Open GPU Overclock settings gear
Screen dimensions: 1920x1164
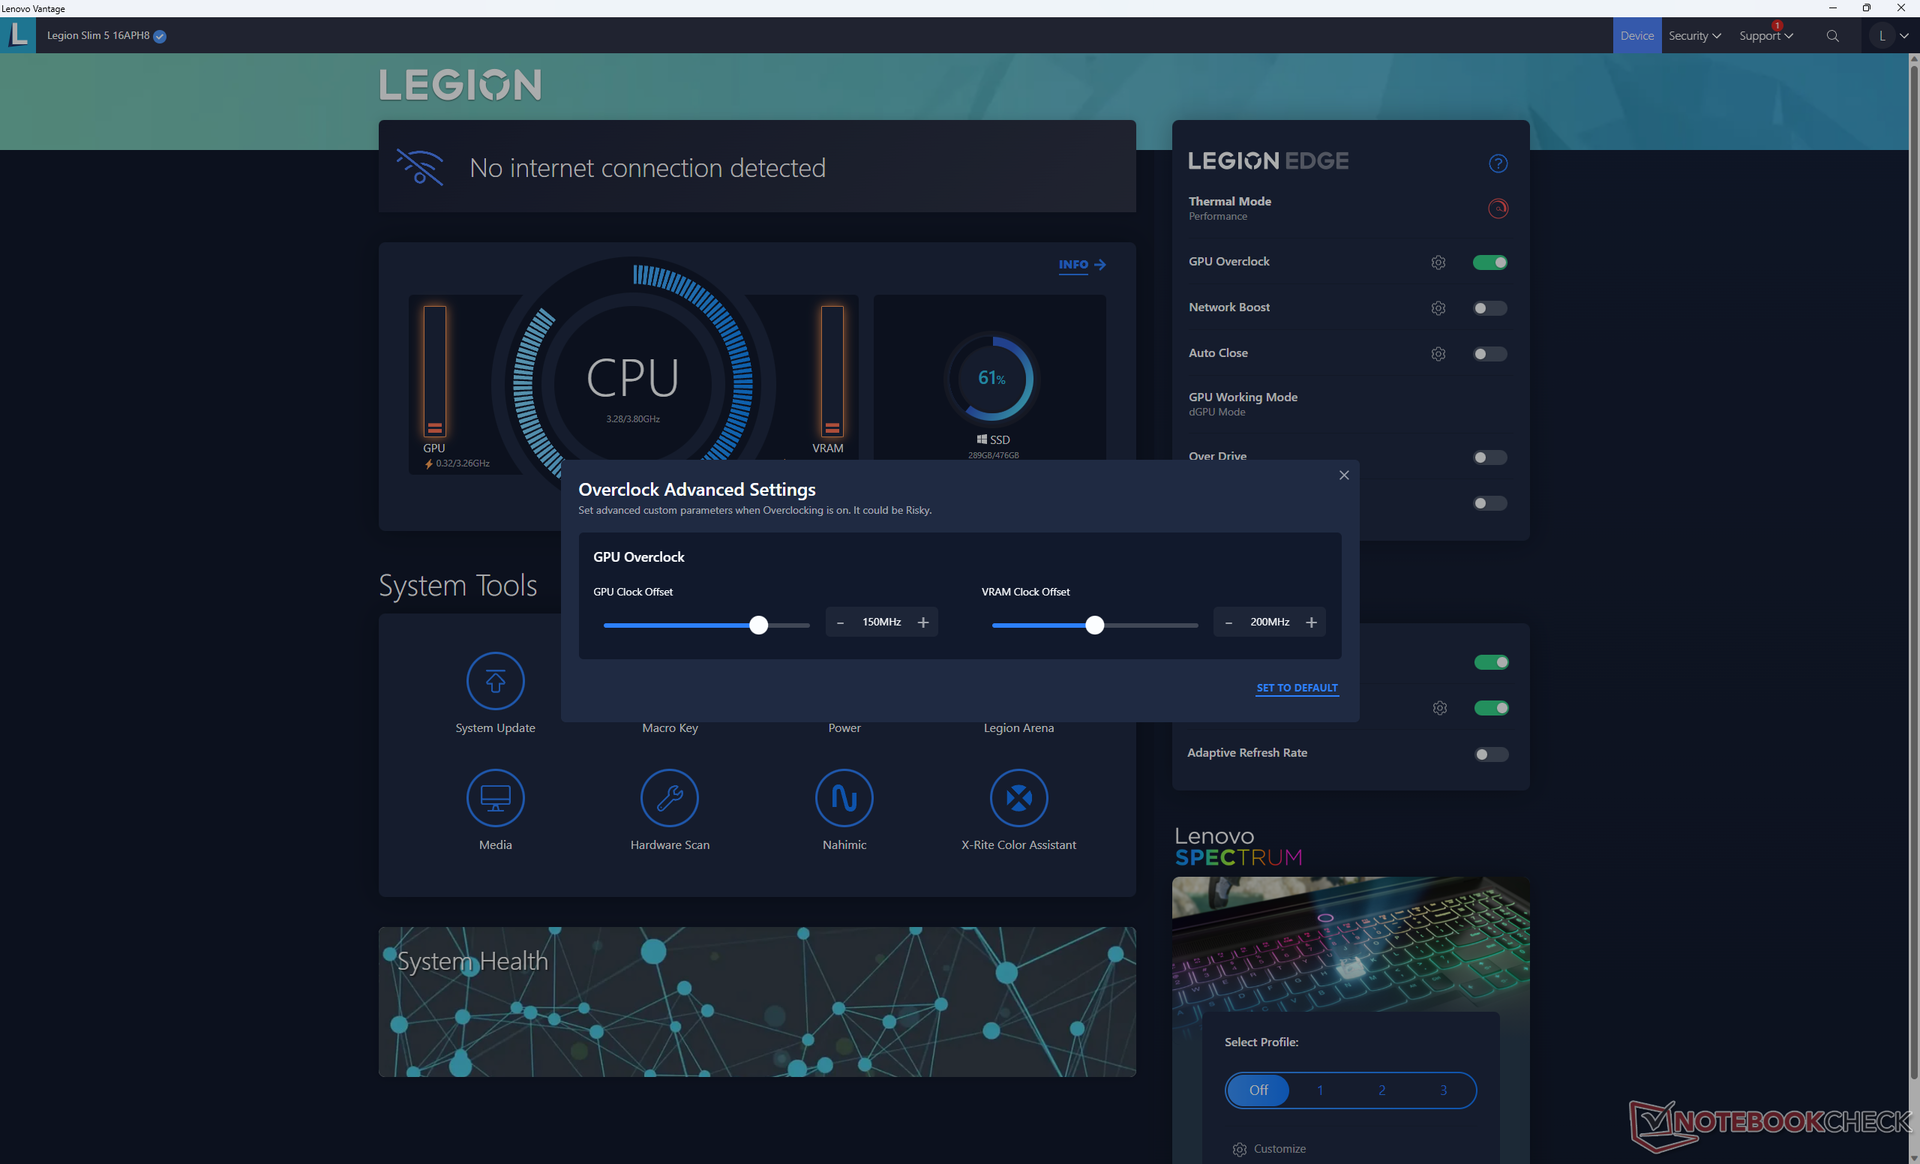(x=1438, y=262)
